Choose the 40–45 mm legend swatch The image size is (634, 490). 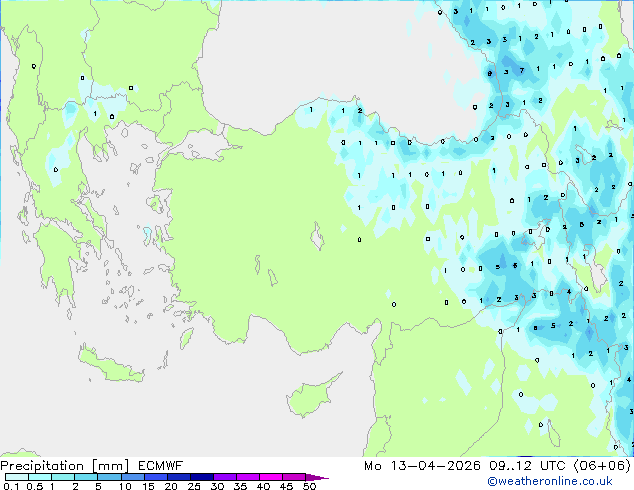tap(271, 477)
